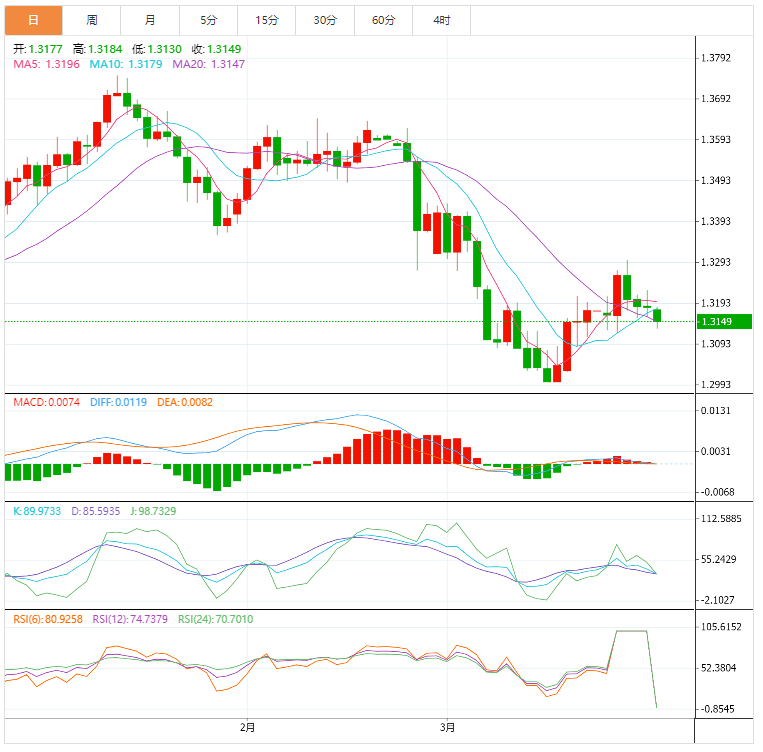Click the 收: 1.3149 closing price
The image size is (763, 752).
pyautogui.click(x=216, y=49)
